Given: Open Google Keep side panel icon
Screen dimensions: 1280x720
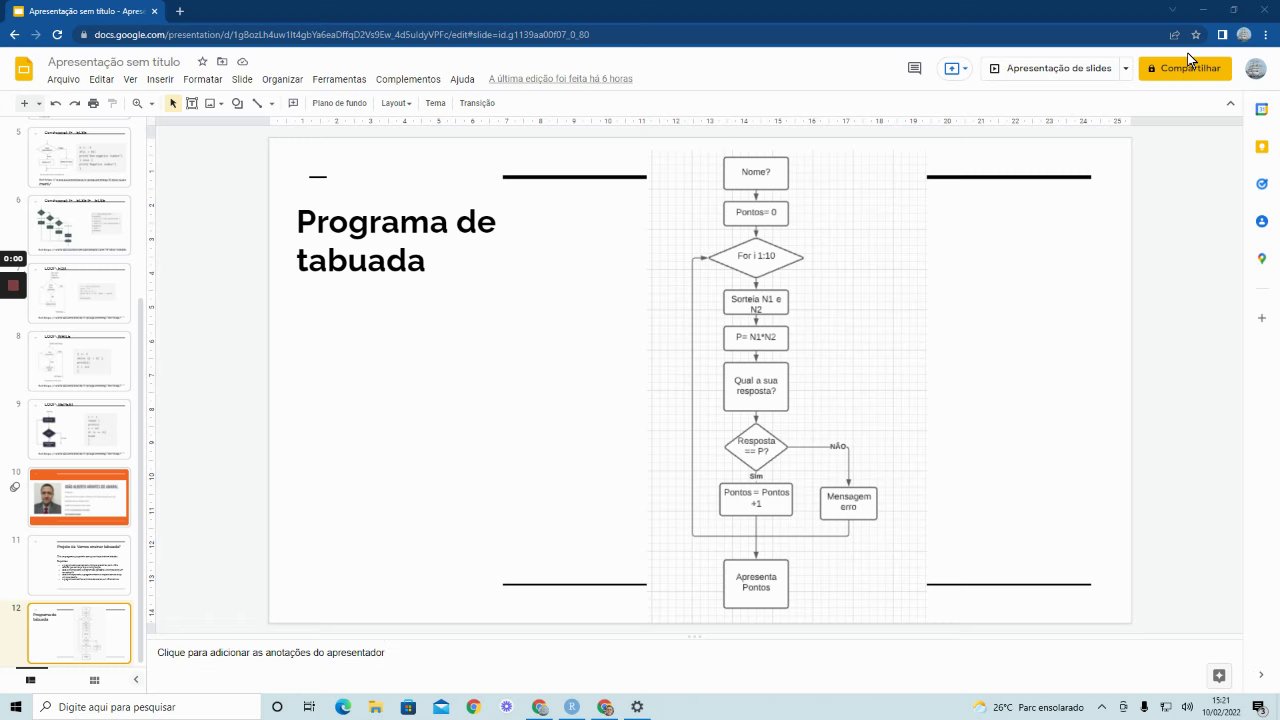Looking at the screenshot, I should click(1262, 147).
